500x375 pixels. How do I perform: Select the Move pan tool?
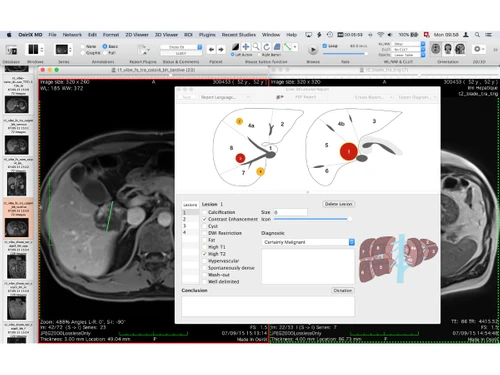coord(246,47)
